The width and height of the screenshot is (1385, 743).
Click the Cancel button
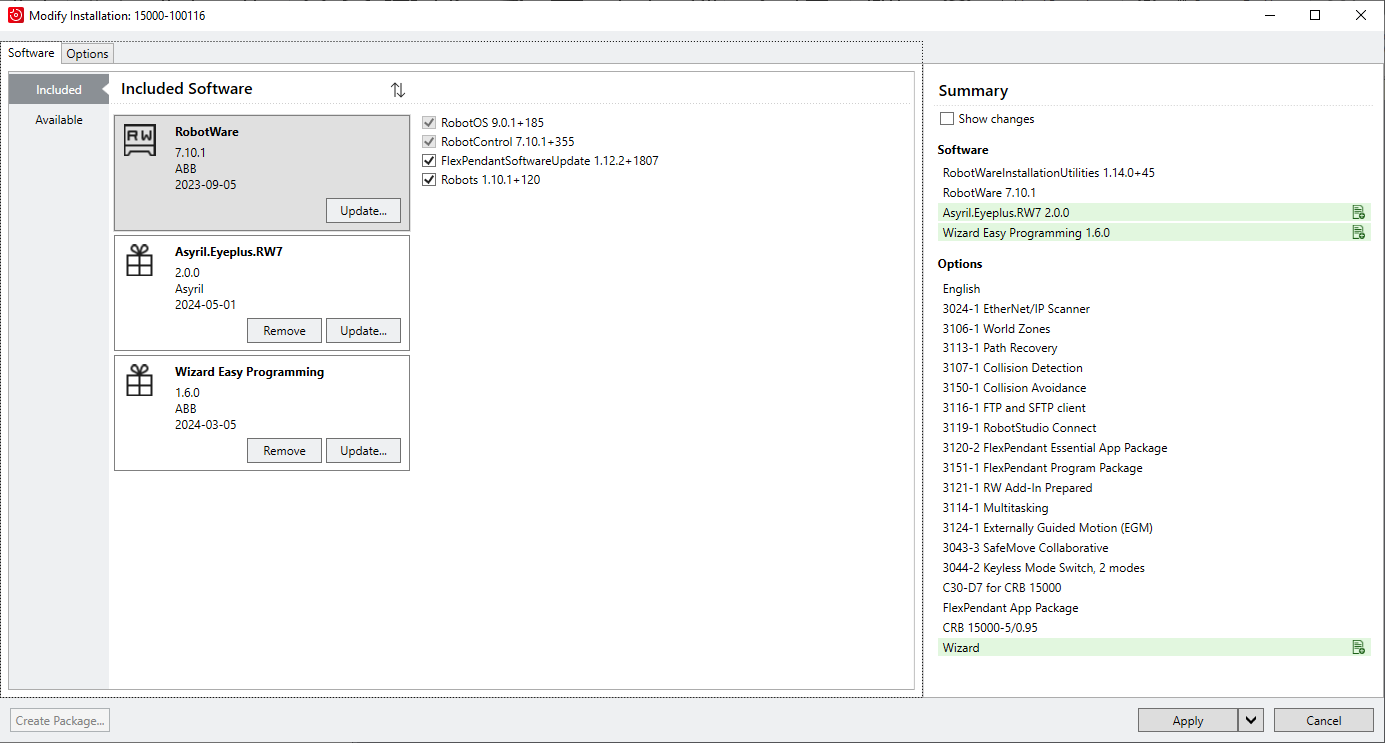pos(1323,720)
